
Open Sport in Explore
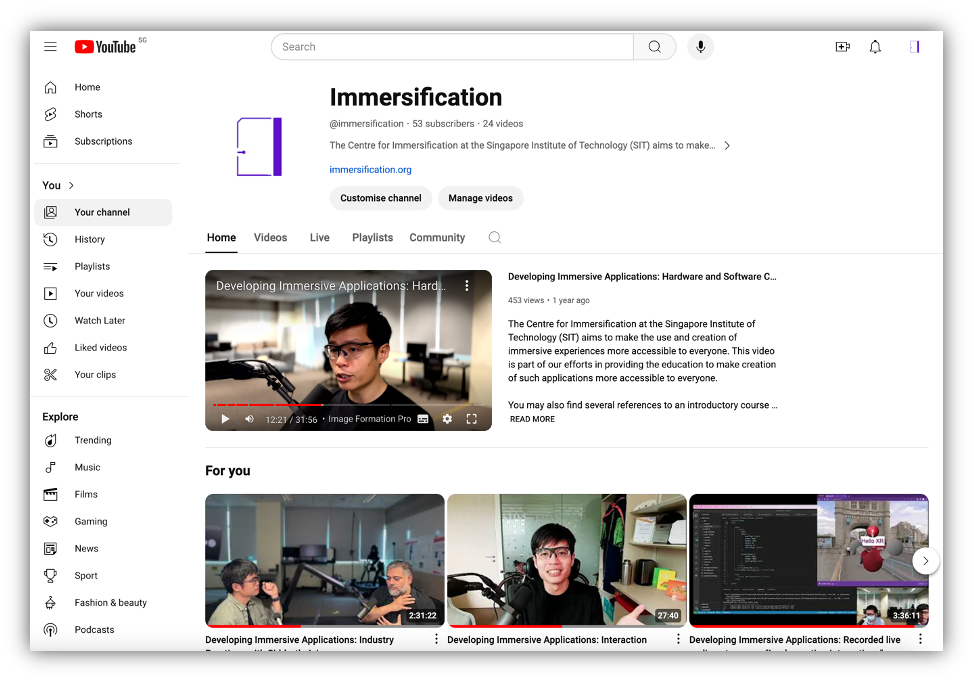(103, 576)
